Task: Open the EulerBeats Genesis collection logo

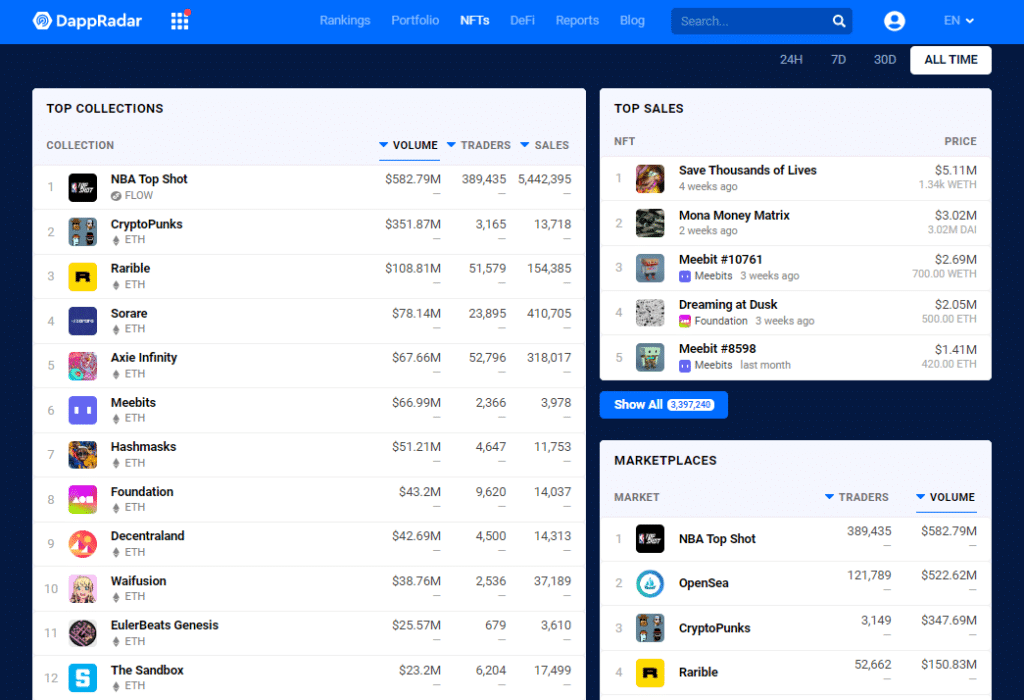Action: pyautogui.click(x=83, y=633)
